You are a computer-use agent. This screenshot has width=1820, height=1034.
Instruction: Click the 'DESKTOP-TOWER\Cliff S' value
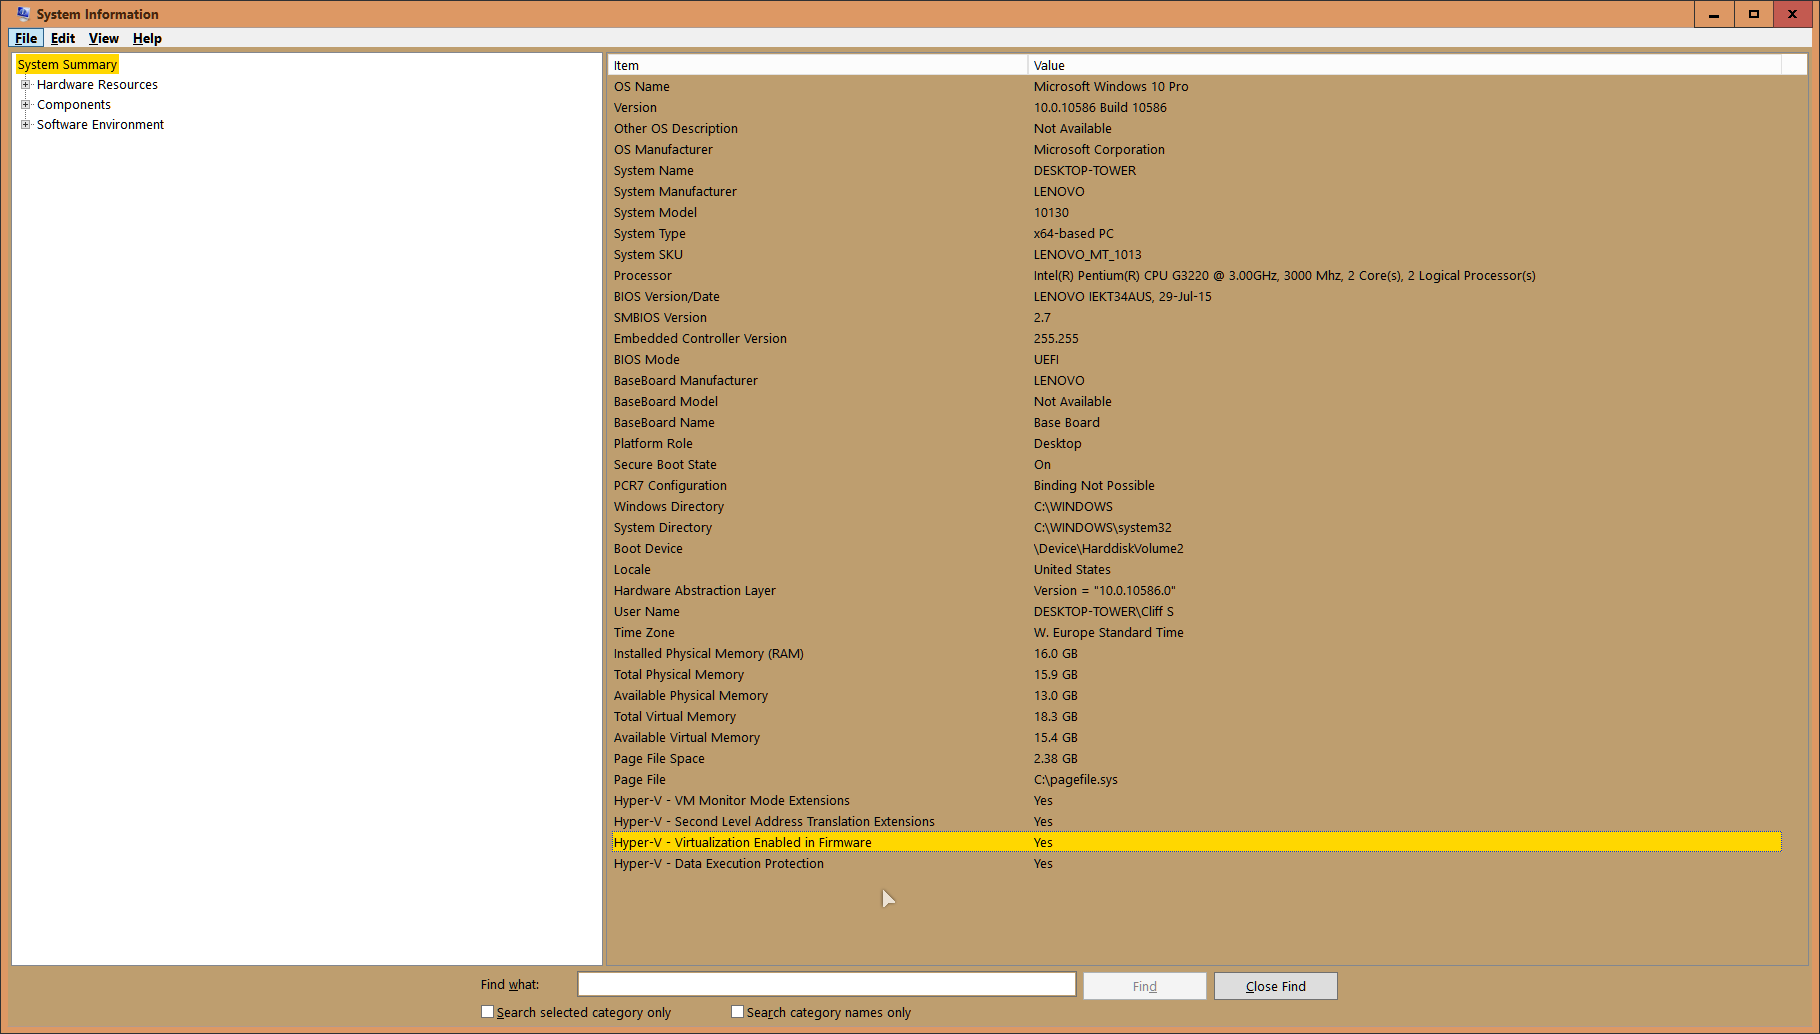click(1104, 611)
